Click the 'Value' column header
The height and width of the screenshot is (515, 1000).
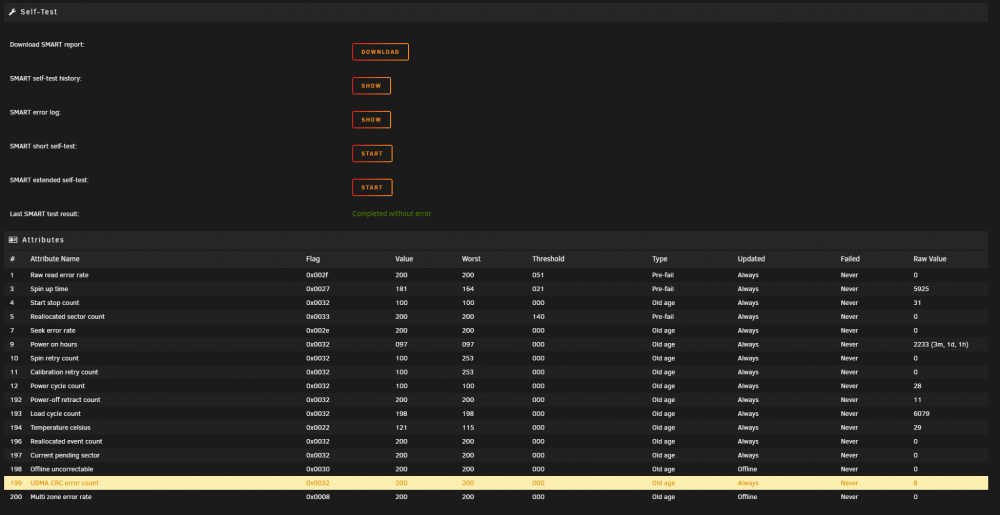point(404,259)
